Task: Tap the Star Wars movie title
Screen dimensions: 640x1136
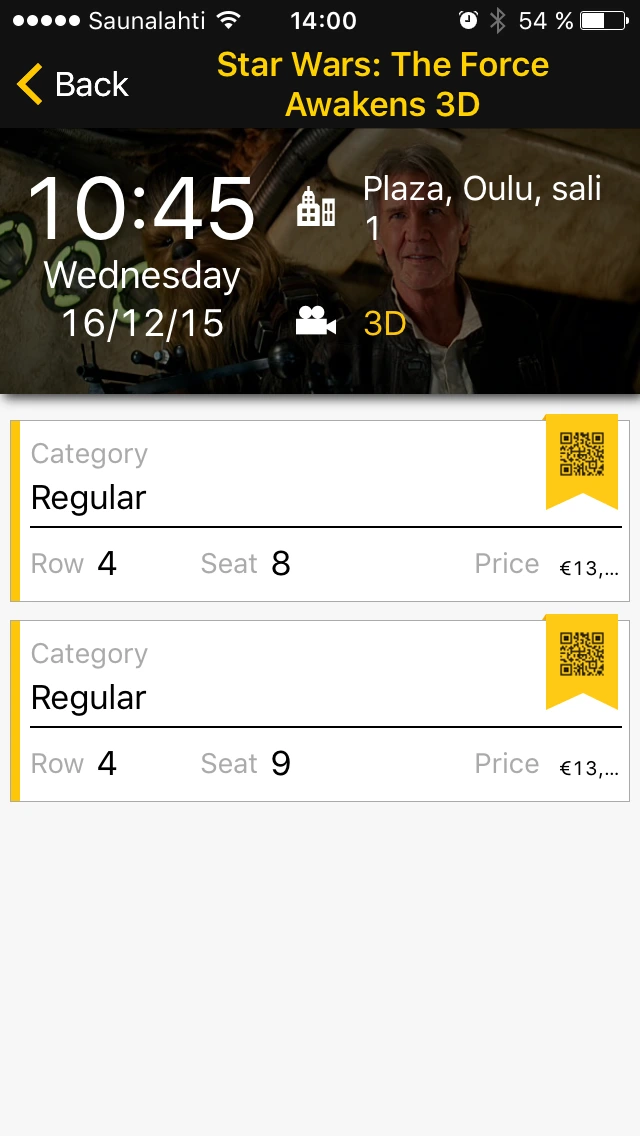Action: click(383, 84)
